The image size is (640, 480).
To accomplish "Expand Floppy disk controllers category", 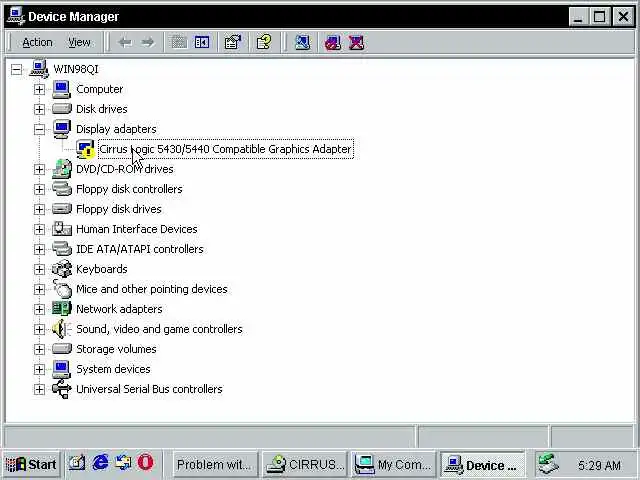I will (39, 189).
